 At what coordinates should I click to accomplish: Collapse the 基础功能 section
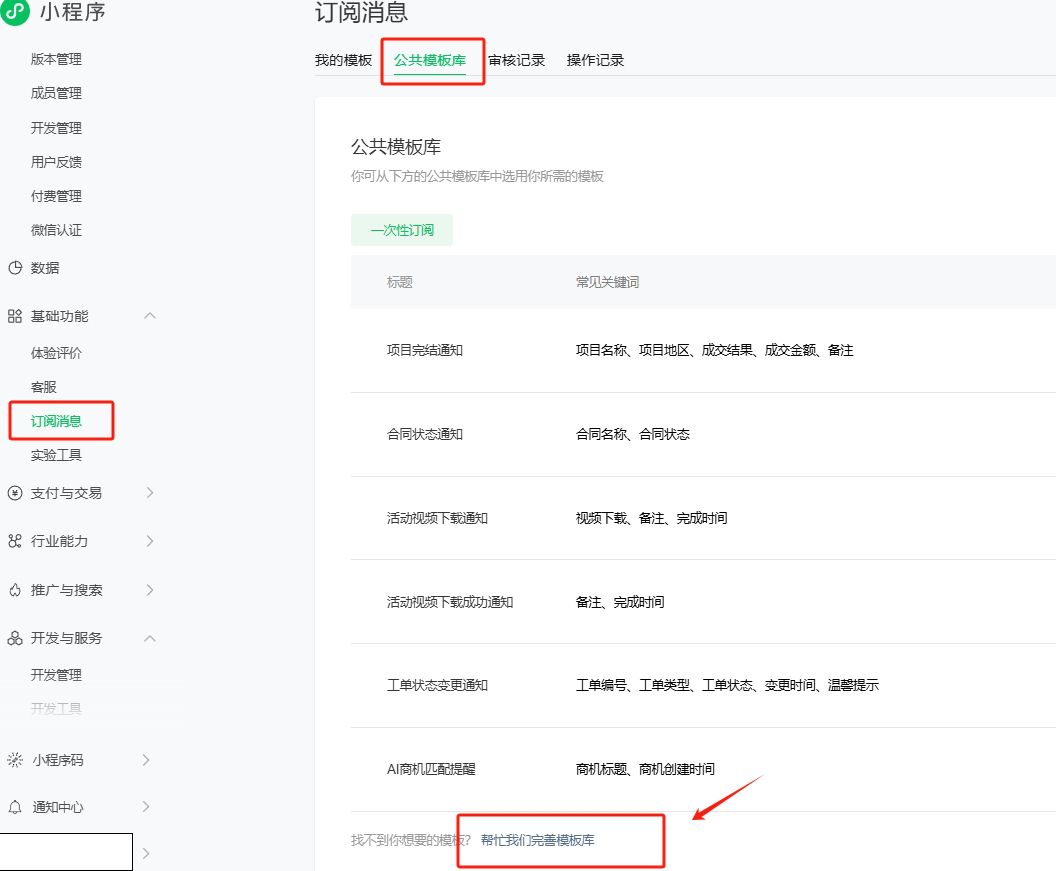click(149, 315)
